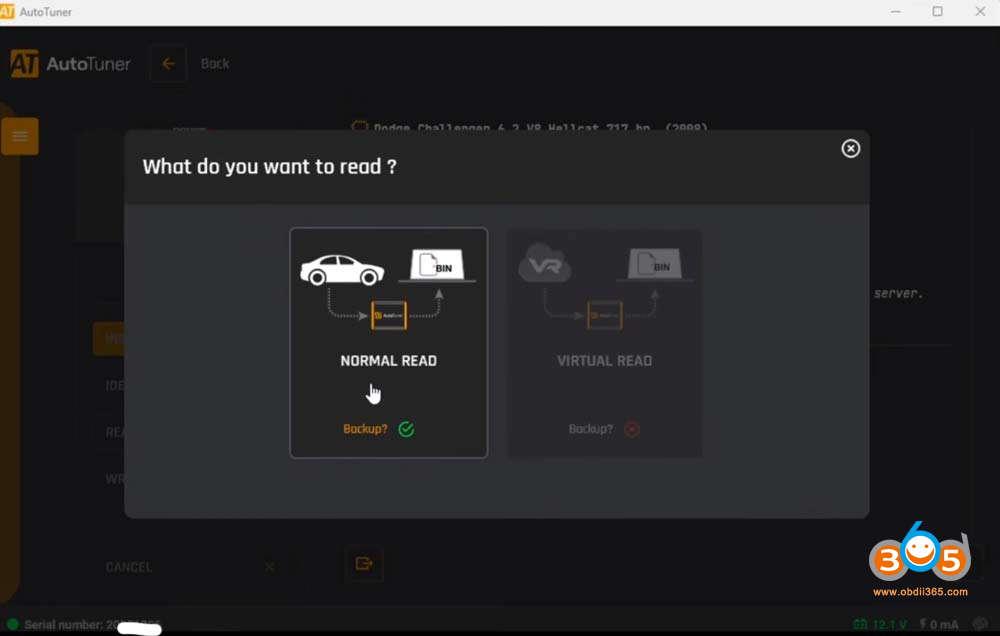Click the green Backup checkmark indicator

tap(406, 429)
